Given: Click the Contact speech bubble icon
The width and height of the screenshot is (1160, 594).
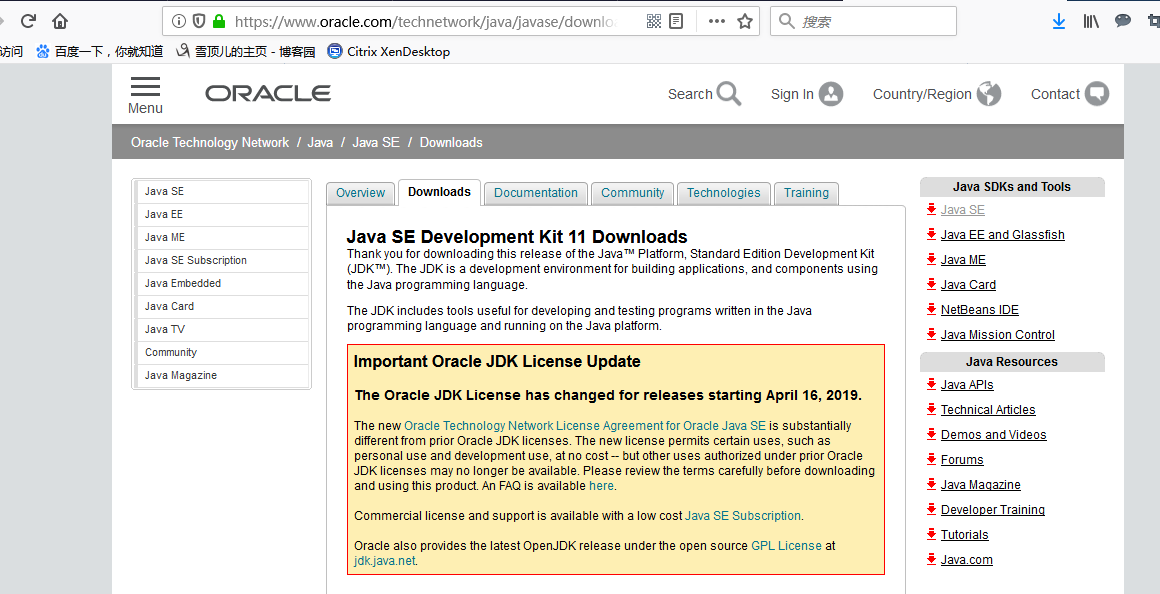Looking at the screenshot, I should 1097,94.
